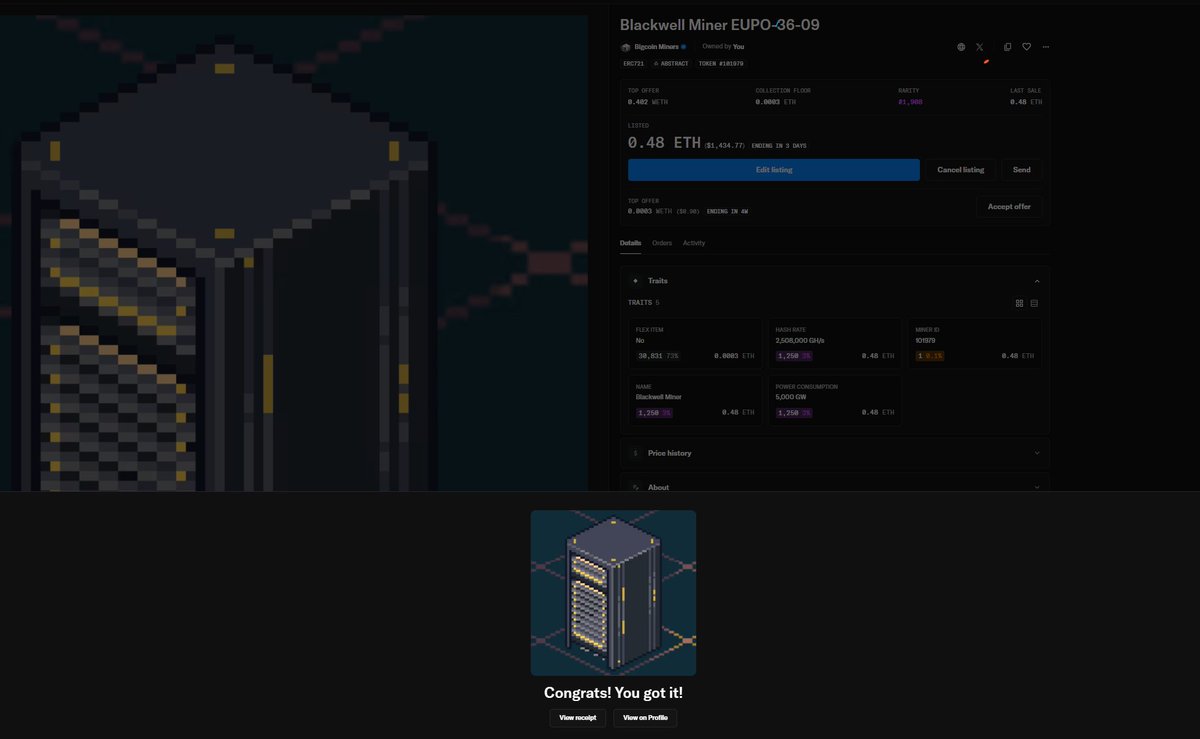Expand the Price history section
This screenshot has width=1200, height=739.
[x=1037, y=452]
